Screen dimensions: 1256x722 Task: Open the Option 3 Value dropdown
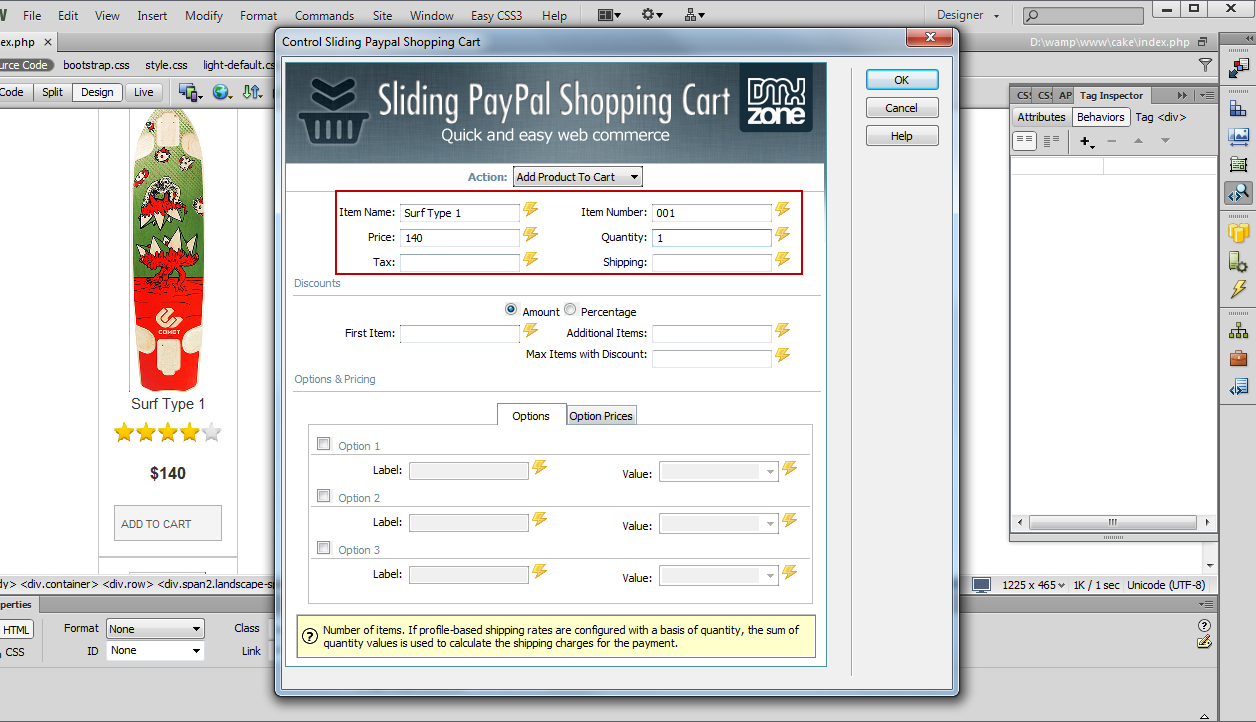click(719, 576)
